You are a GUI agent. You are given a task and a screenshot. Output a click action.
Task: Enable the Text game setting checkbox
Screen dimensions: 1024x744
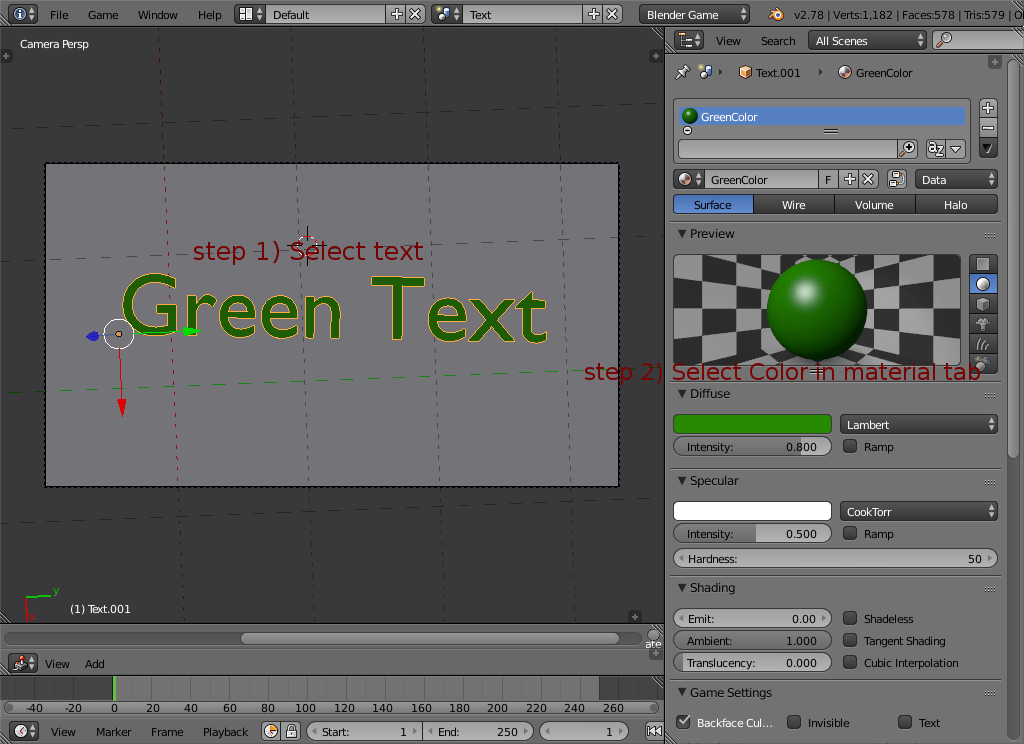904,722
